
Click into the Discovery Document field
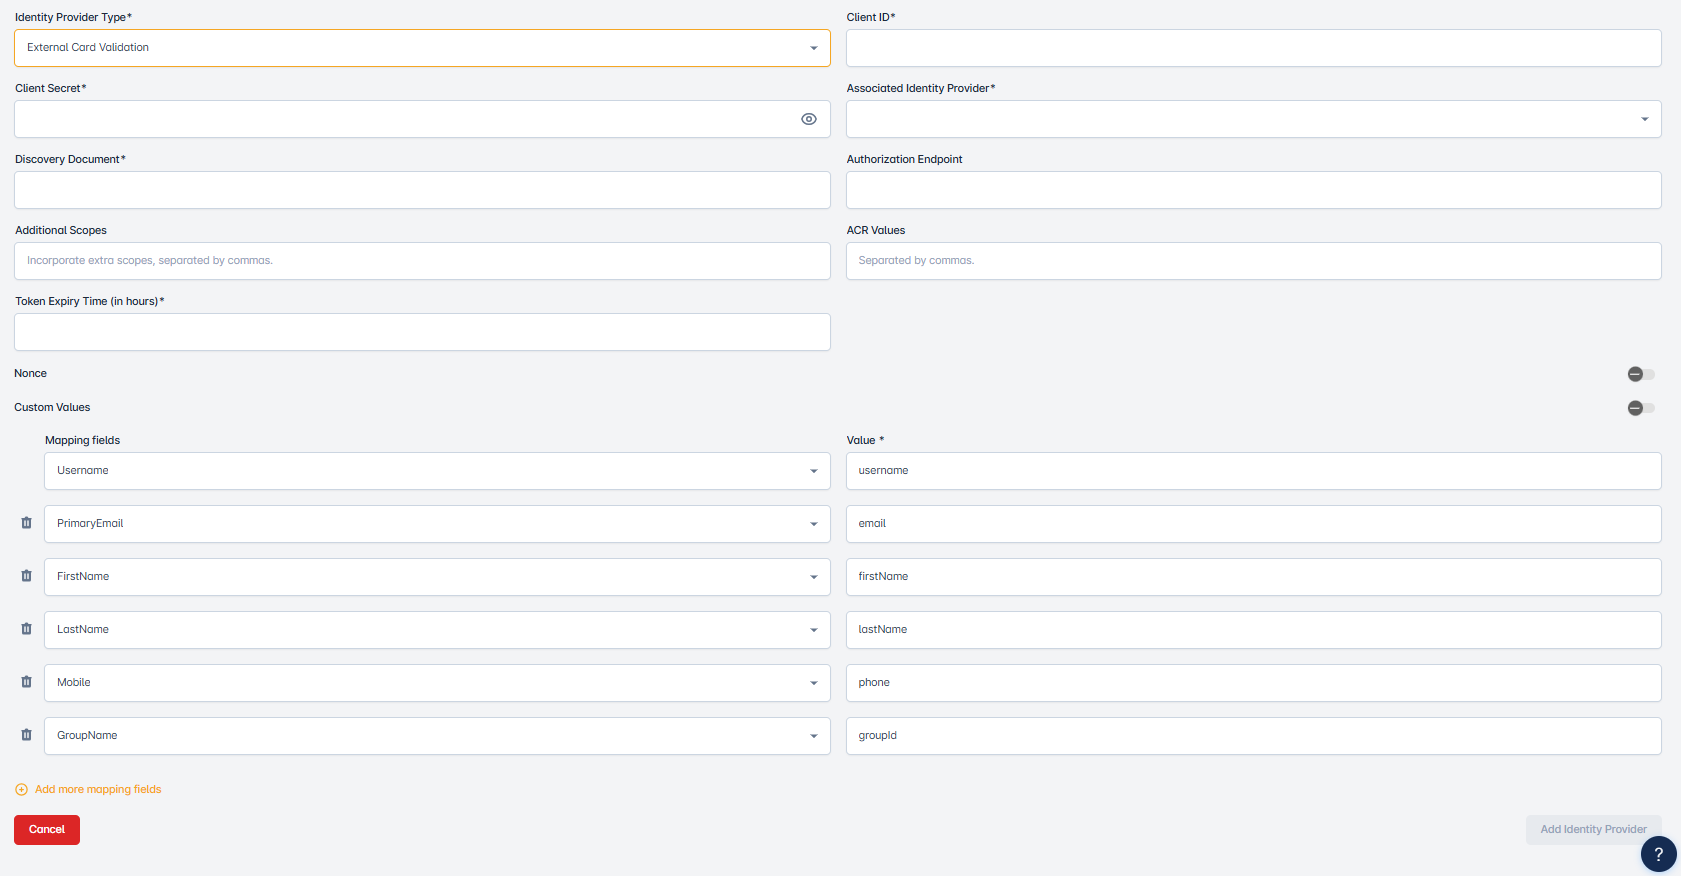[422, 190]
